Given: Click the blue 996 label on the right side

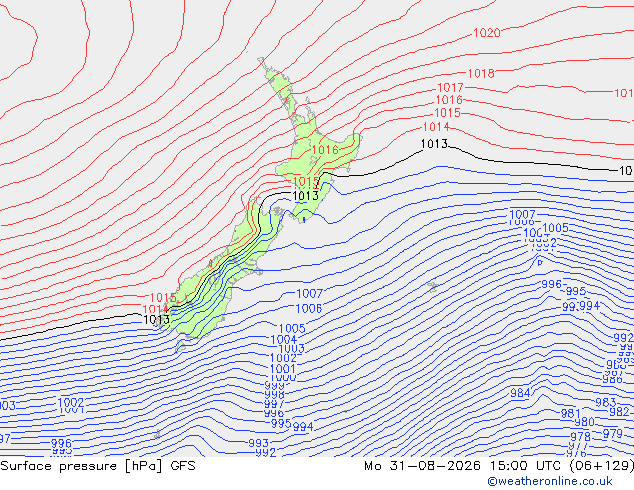Looking at the screenshot, I should [x=552, y=284].
